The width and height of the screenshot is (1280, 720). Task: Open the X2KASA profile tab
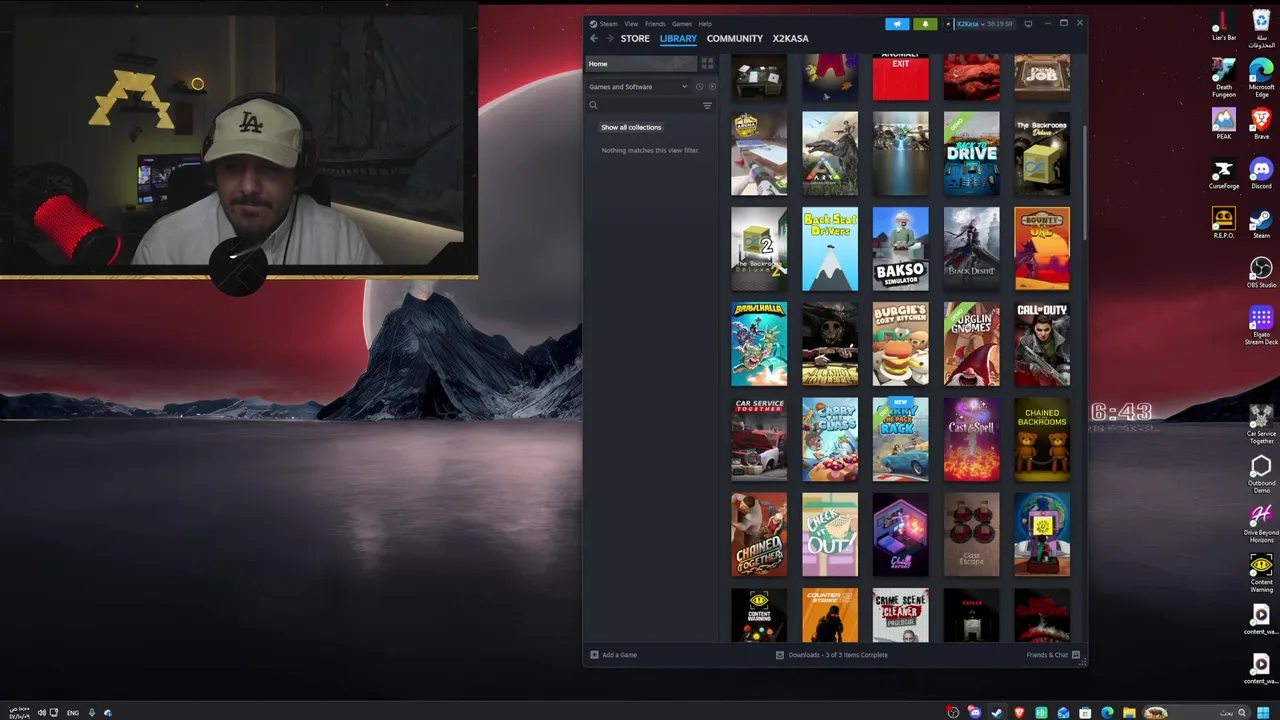point(790,39)
